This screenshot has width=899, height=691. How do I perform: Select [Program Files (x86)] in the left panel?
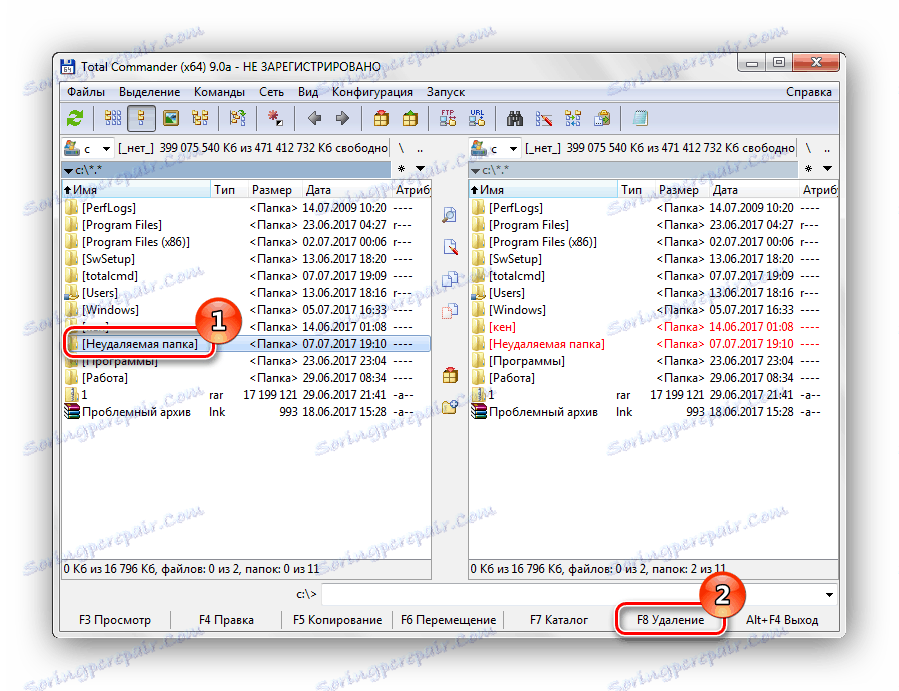pos(247,242)
